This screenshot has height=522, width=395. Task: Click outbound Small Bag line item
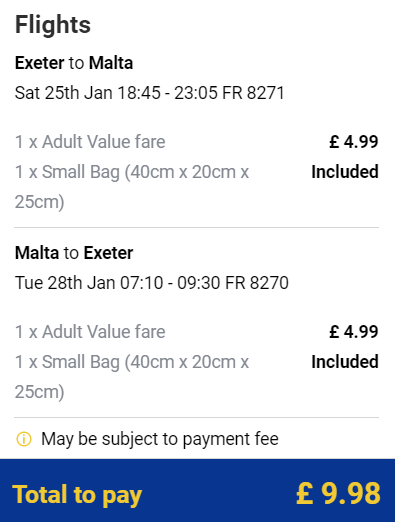click(132, 187)
